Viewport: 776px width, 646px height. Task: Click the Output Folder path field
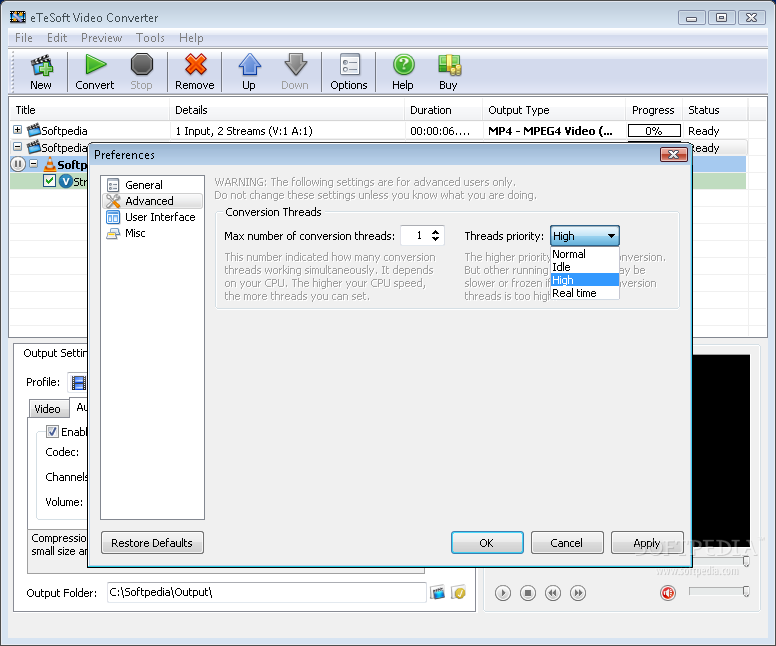[266, 592]
